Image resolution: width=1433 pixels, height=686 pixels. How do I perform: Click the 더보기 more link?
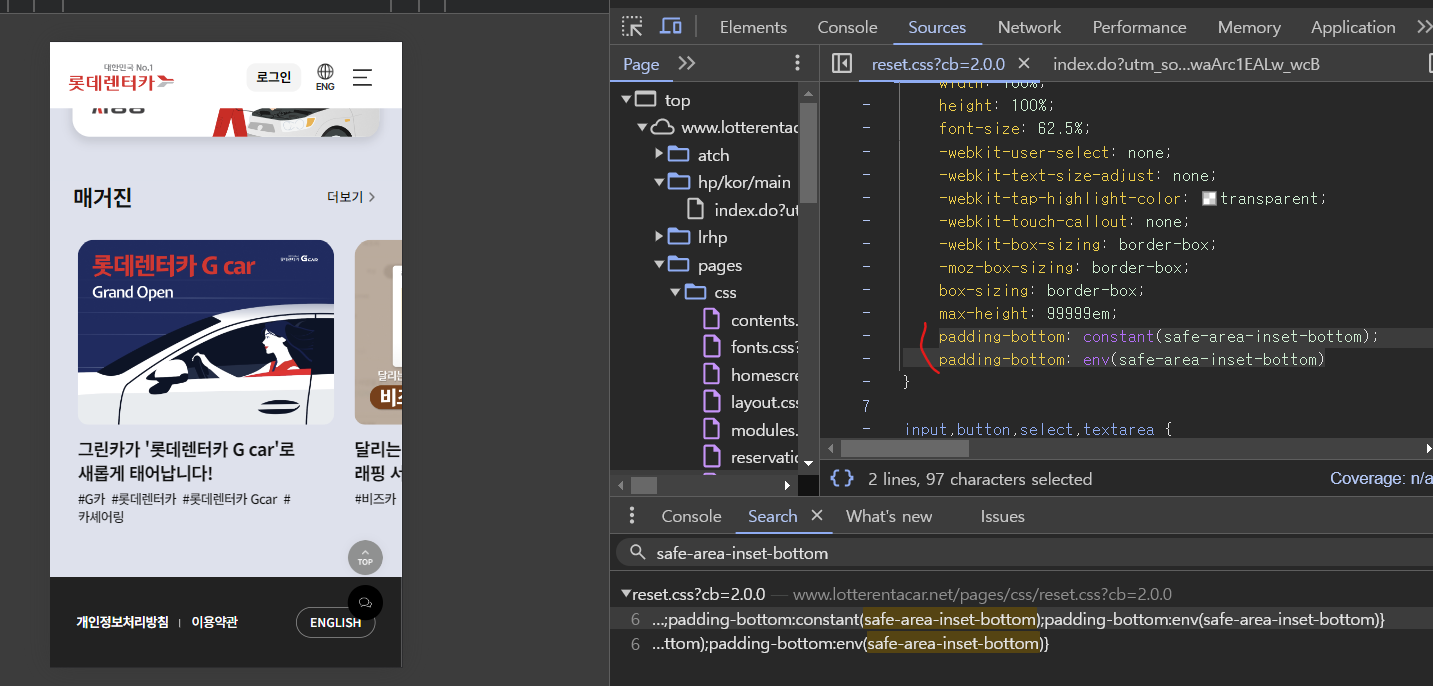point(351,197)
